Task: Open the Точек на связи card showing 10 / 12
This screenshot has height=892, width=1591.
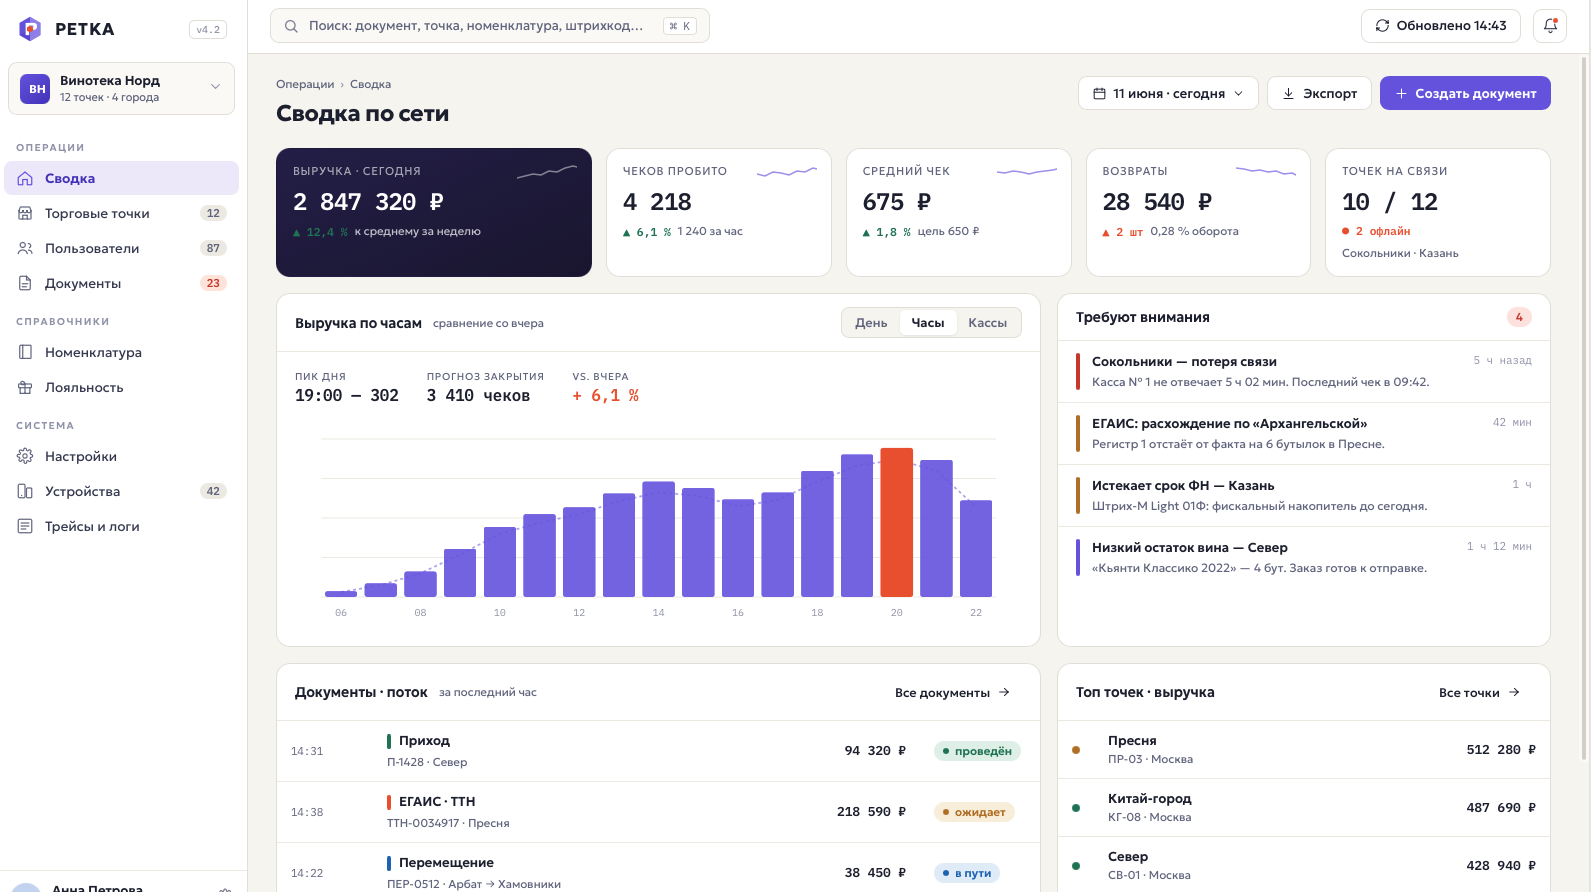Action: [x=1438, y=212]
